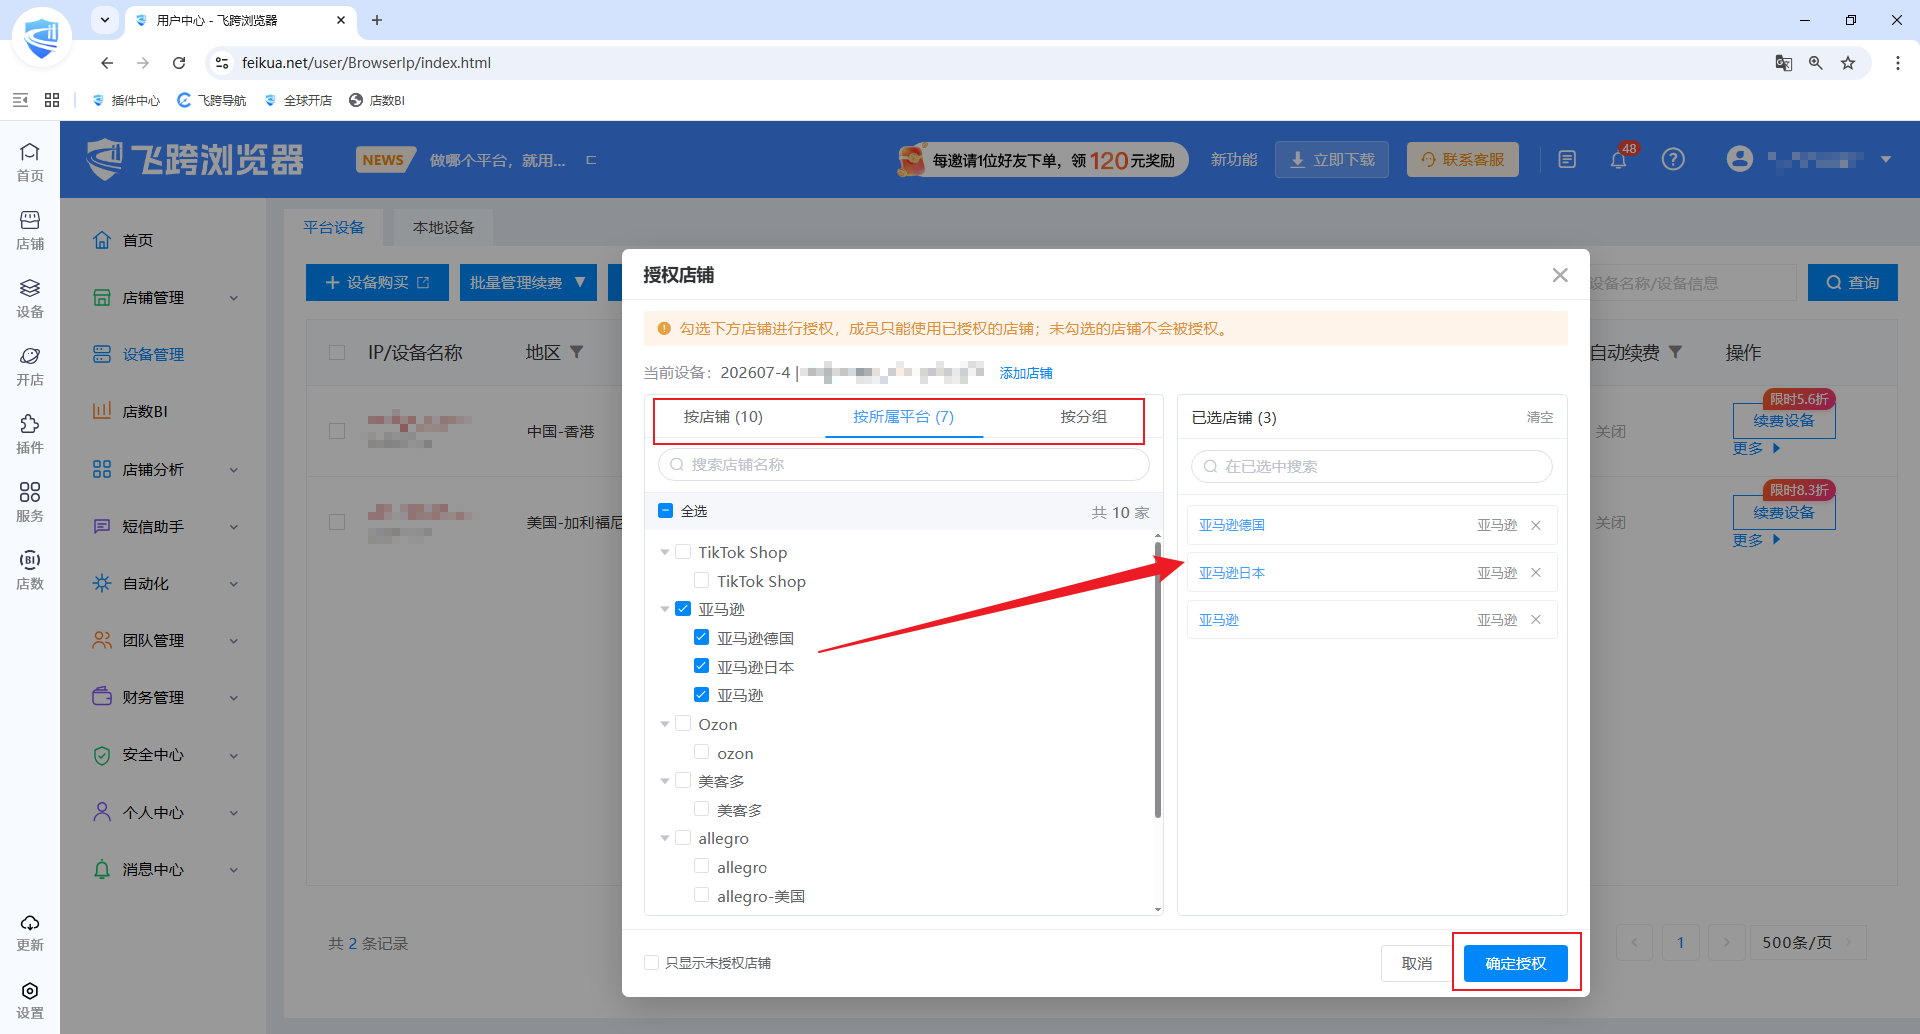1920x1034 pixels.
Task: Open the 开店 icon in left rail
Action: click(x=30, y=365)
